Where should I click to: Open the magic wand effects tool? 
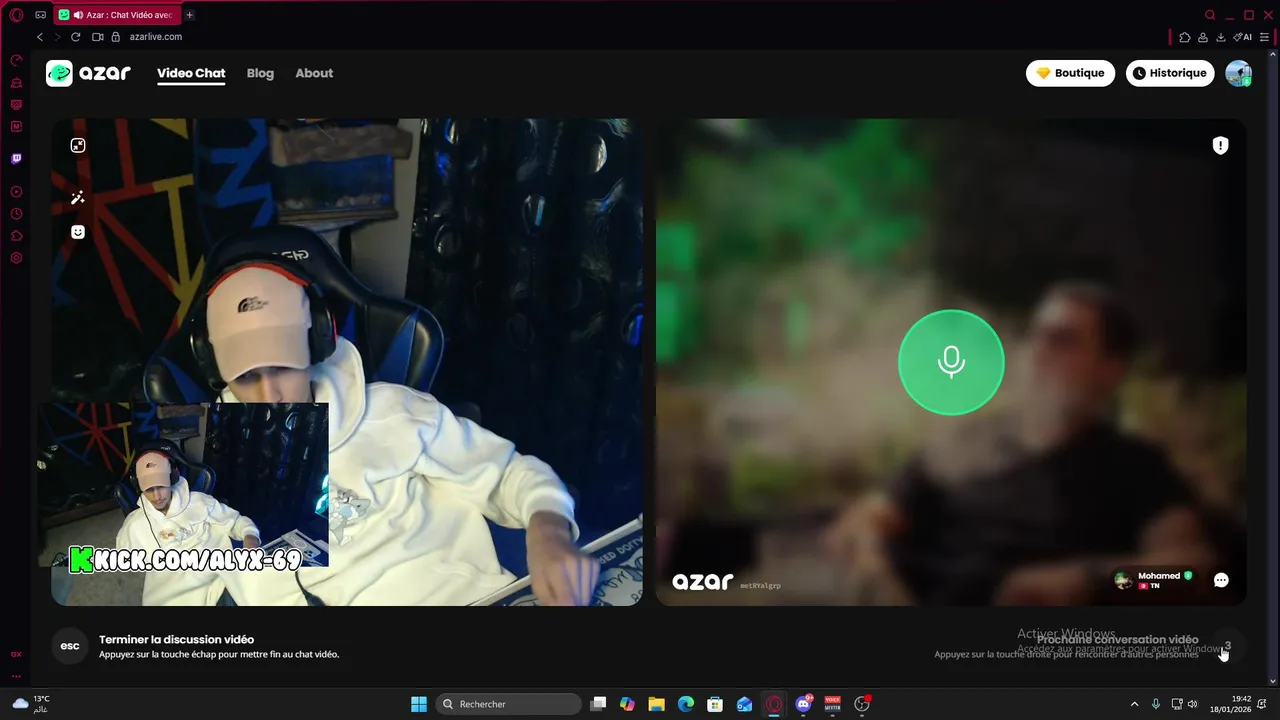point(78,198)
